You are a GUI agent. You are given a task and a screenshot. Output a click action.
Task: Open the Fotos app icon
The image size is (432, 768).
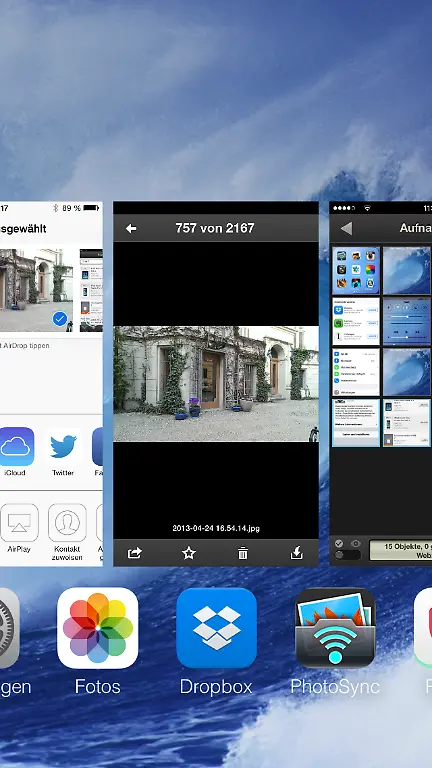click(97, 628)
